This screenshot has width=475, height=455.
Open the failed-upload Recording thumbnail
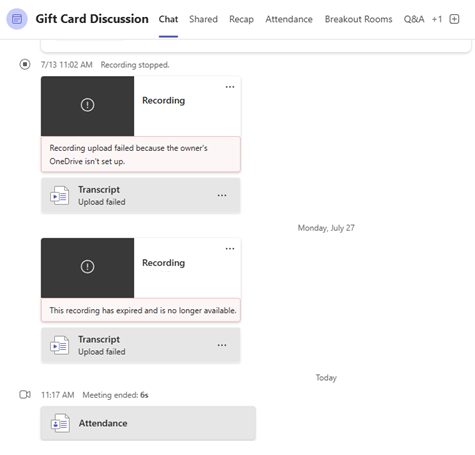point(87,106)
